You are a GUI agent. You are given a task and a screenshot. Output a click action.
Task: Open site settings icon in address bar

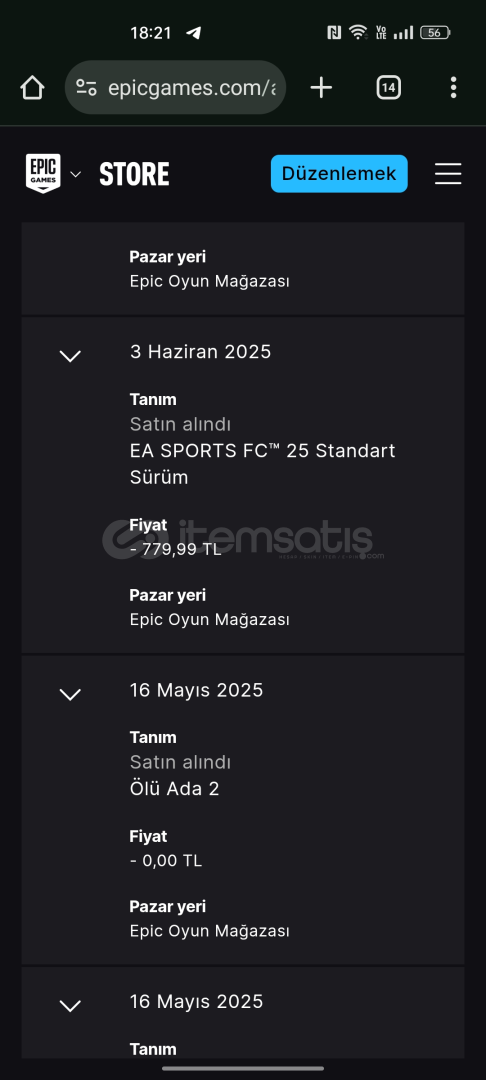(x=86, y=87)
